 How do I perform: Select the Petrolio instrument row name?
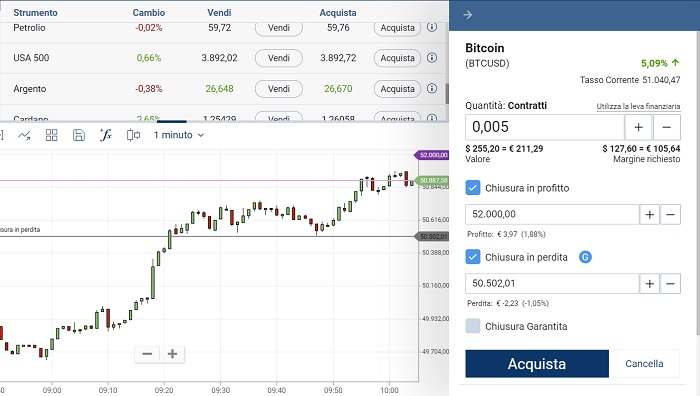click(29, 28)
